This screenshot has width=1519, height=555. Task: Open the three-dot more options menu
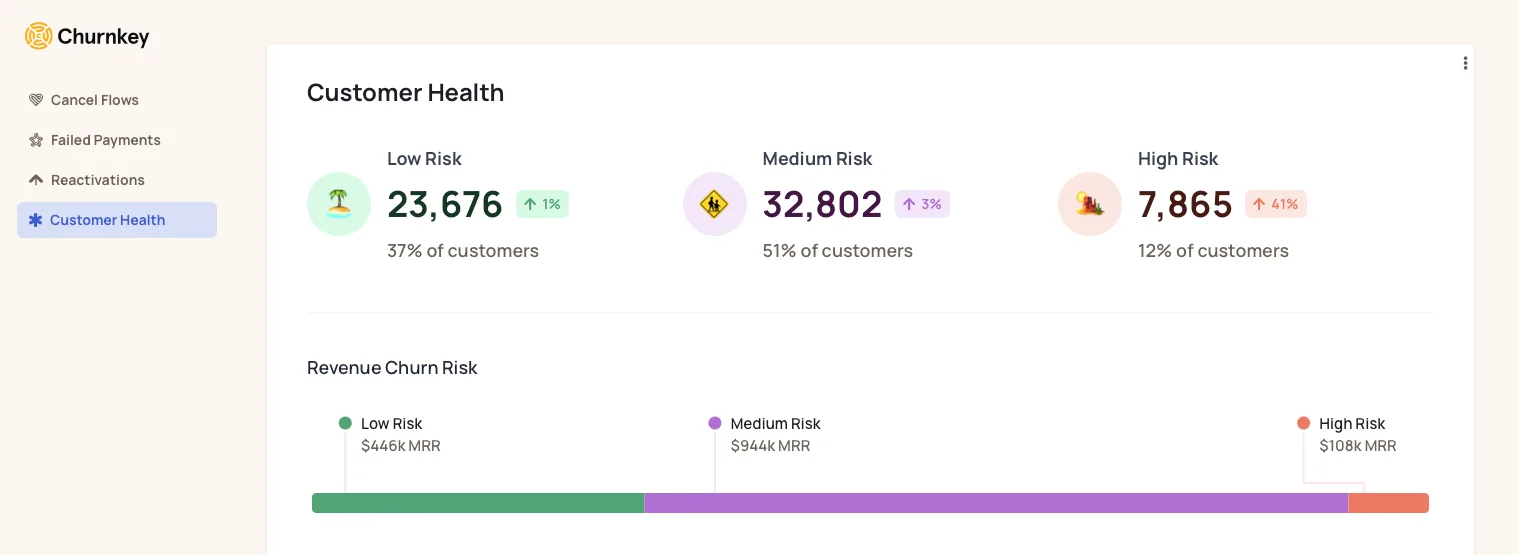coord(1465,63)
